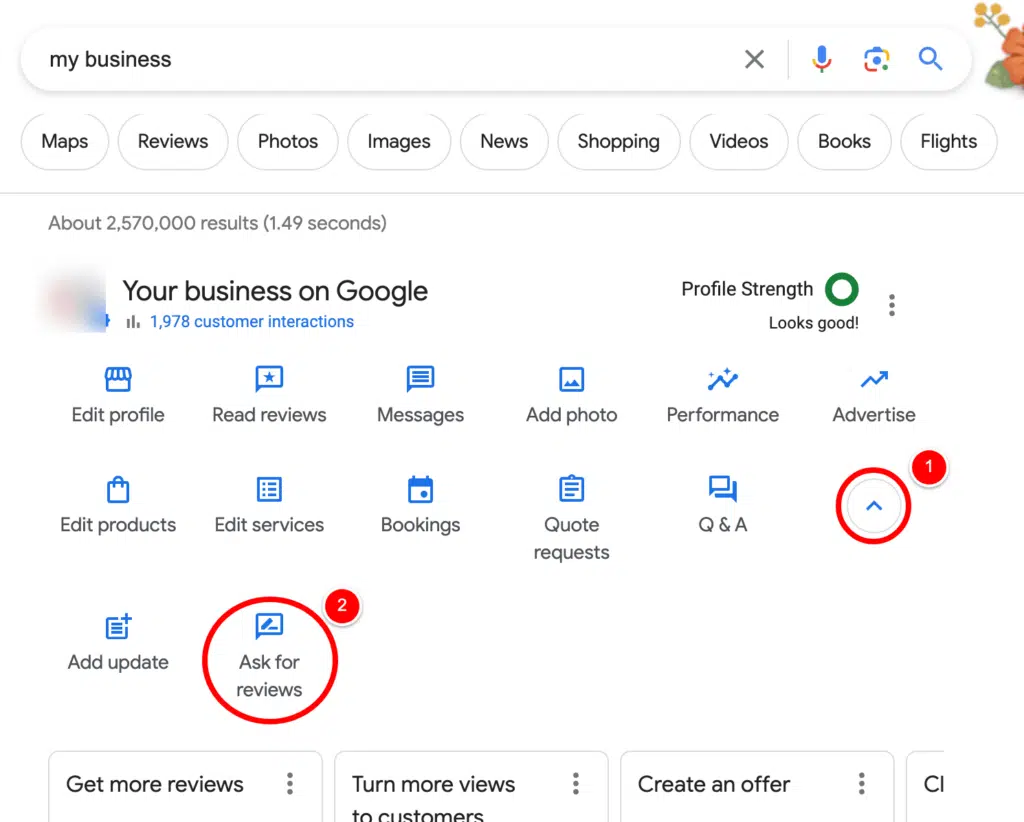Click the customer interactions bar chart icon
1024x822 pixels.
(133, 321)
